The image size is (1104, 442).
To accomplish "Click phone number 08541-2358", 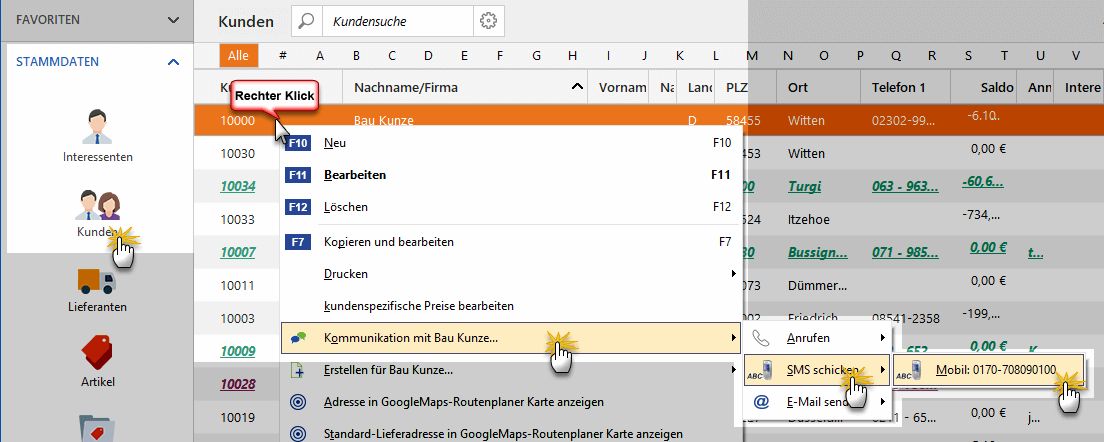I will pyautogui.click(x=905, y=318).
